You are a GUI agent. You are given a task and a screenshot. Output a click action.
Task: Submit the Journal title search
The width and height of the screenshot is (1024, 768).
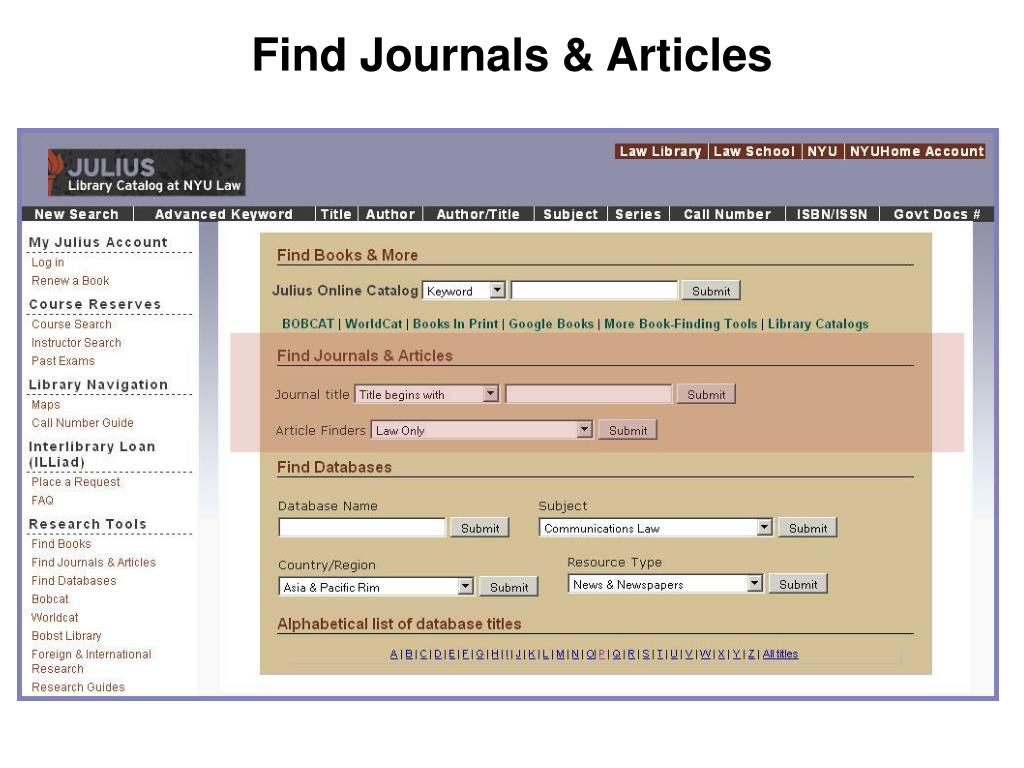[x=706, y=394]
